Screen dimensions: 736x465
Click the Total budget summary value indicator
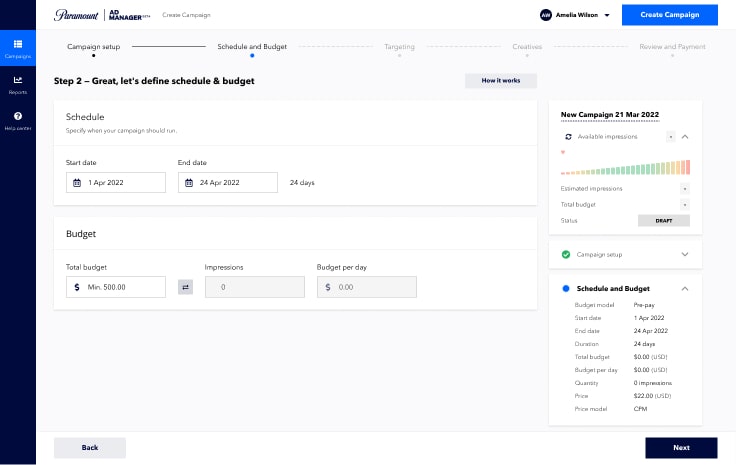685,205
